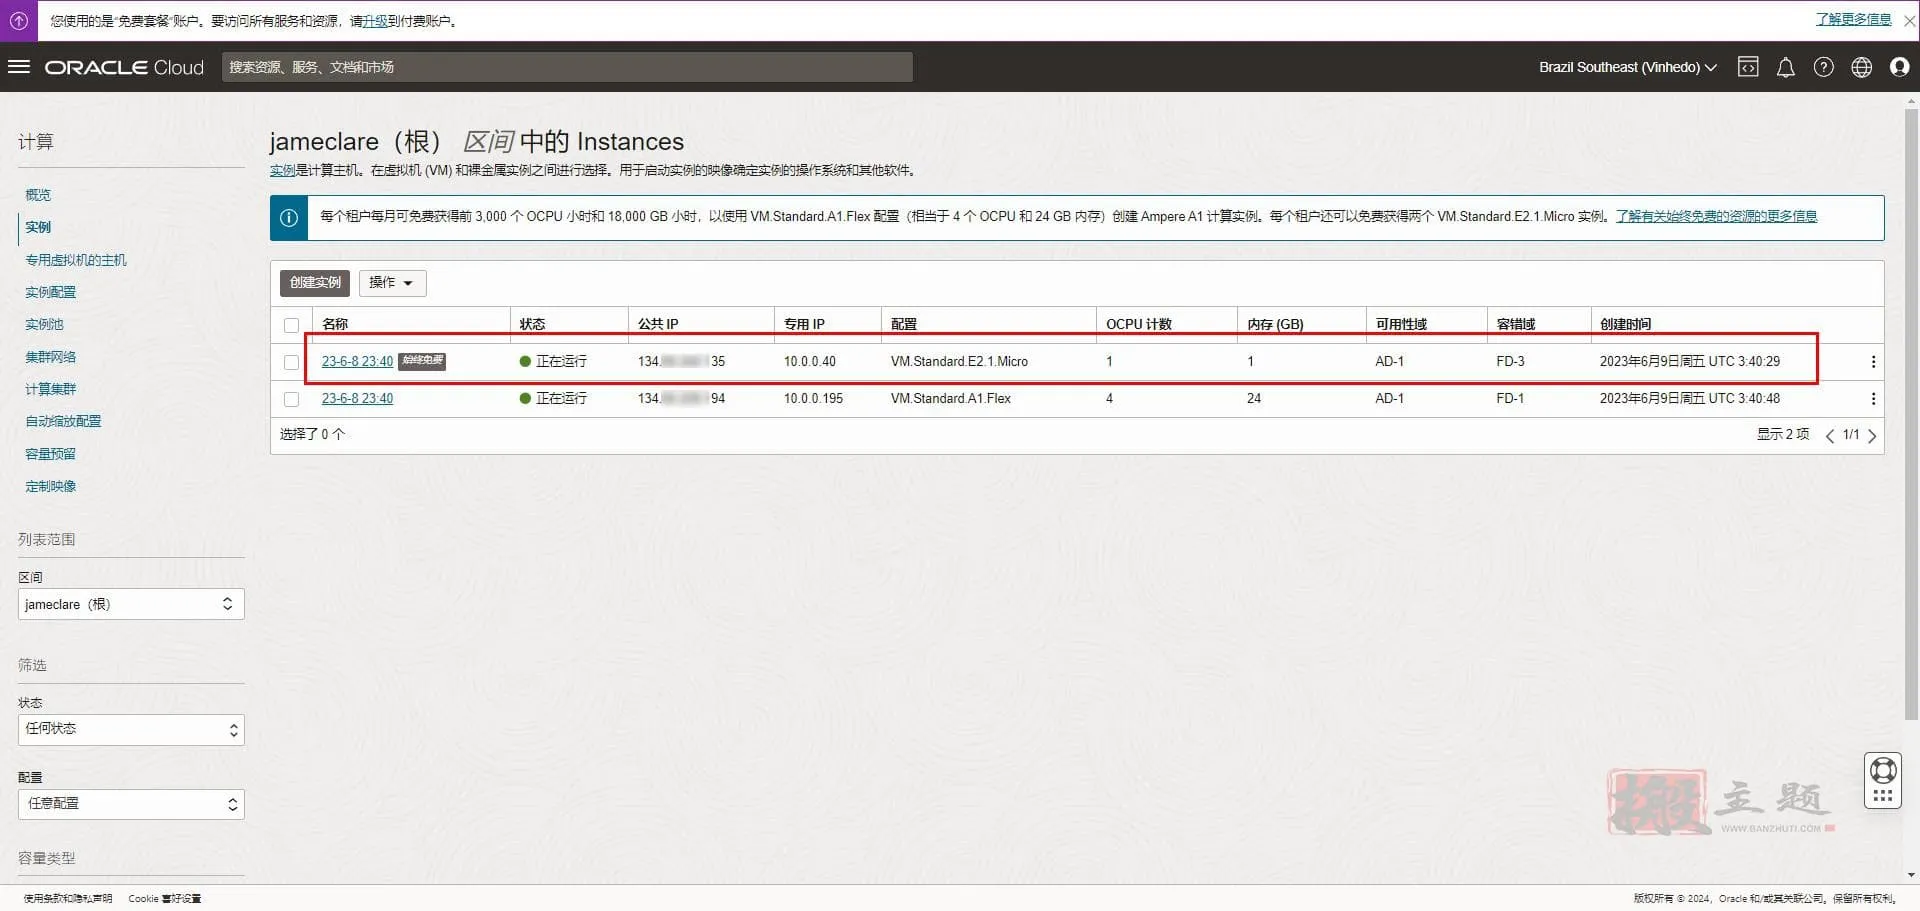Click the 始终免费 badge
Viewport: 1920px width, 911px height.
point(422,361)
